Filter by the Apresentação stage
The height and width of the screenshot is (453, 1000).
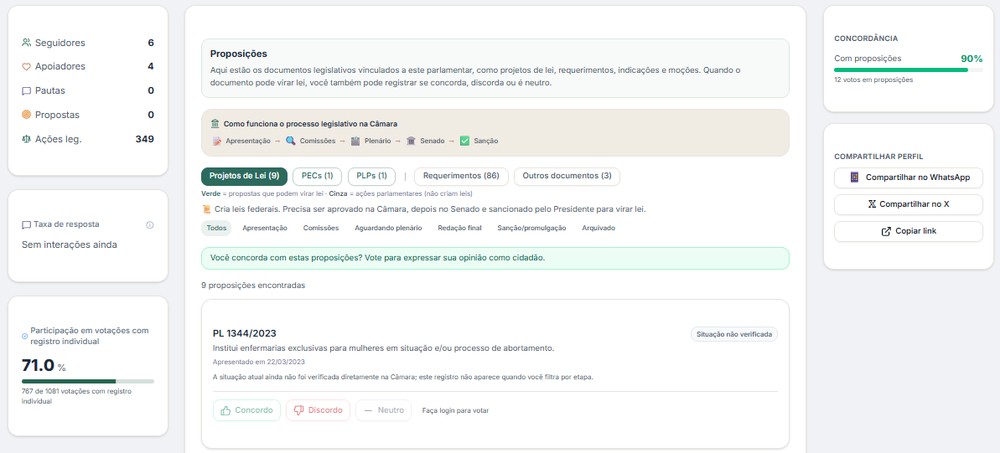coord(265,228)
